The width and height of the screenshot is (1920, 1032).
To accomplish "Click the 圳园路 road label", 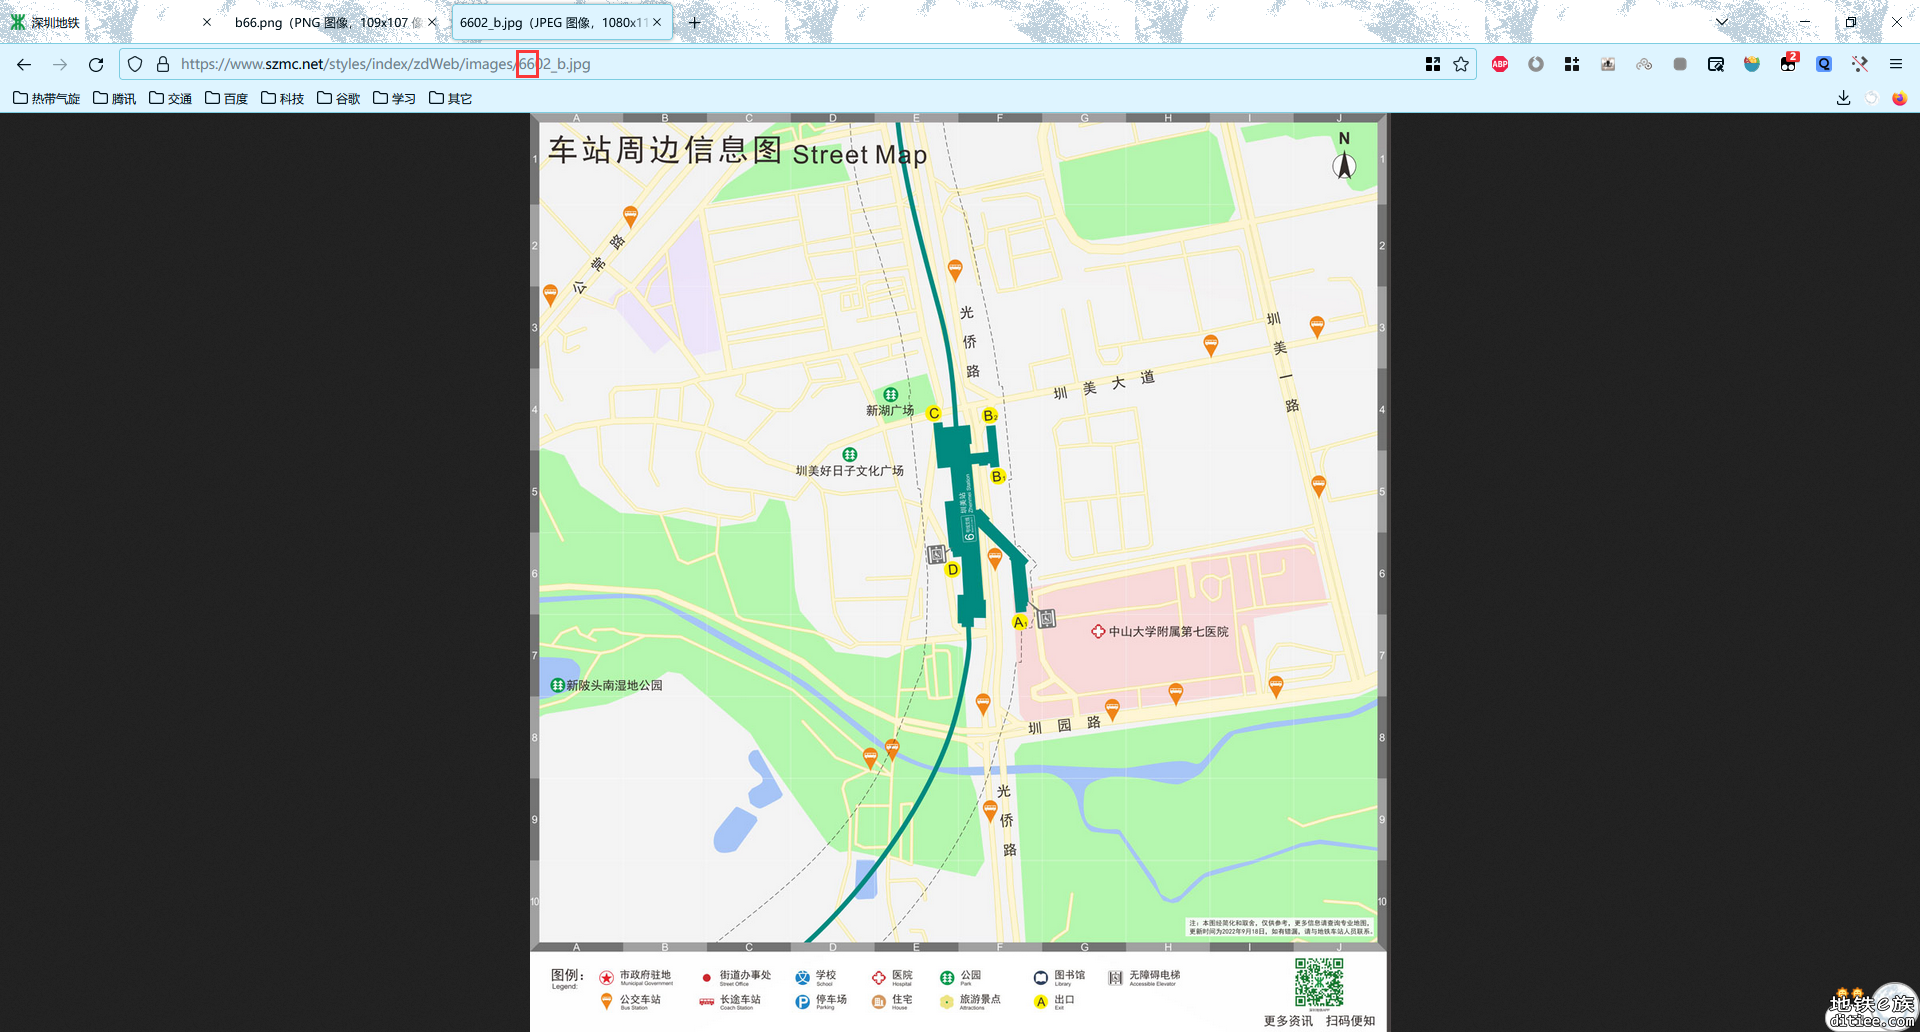I will point(1065,725).
